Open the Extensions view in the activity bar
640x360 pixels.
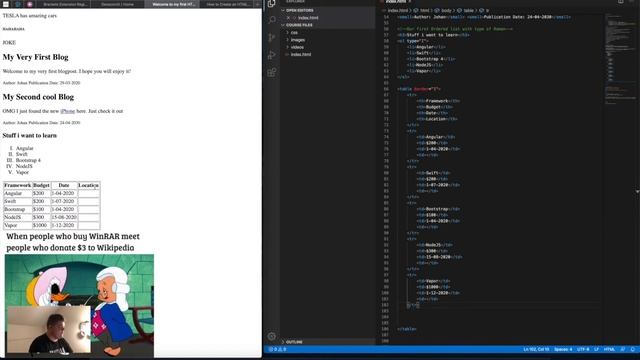point(272,73)
